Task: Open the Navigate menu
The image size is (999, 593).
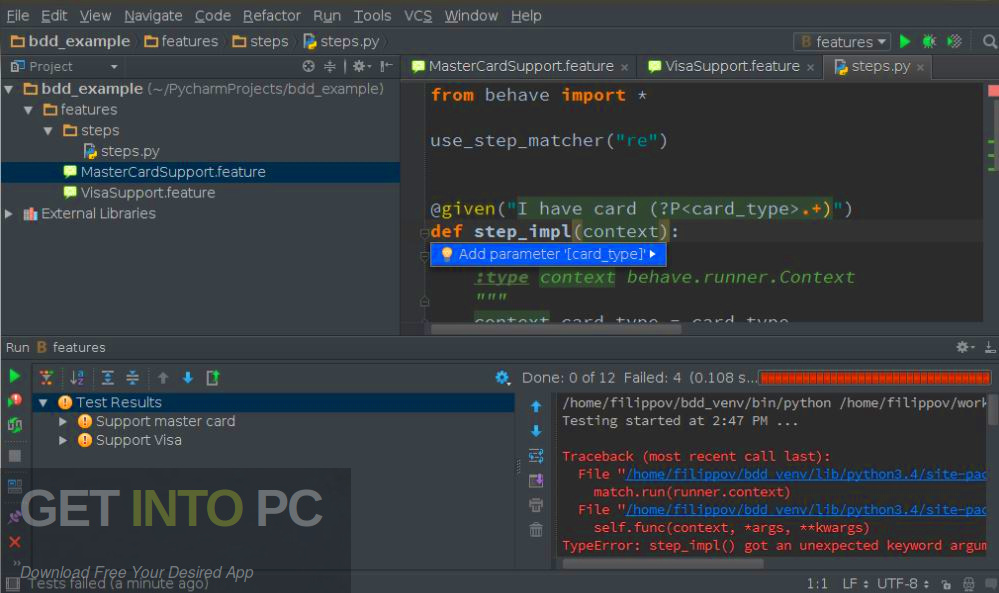Action: 153,15
